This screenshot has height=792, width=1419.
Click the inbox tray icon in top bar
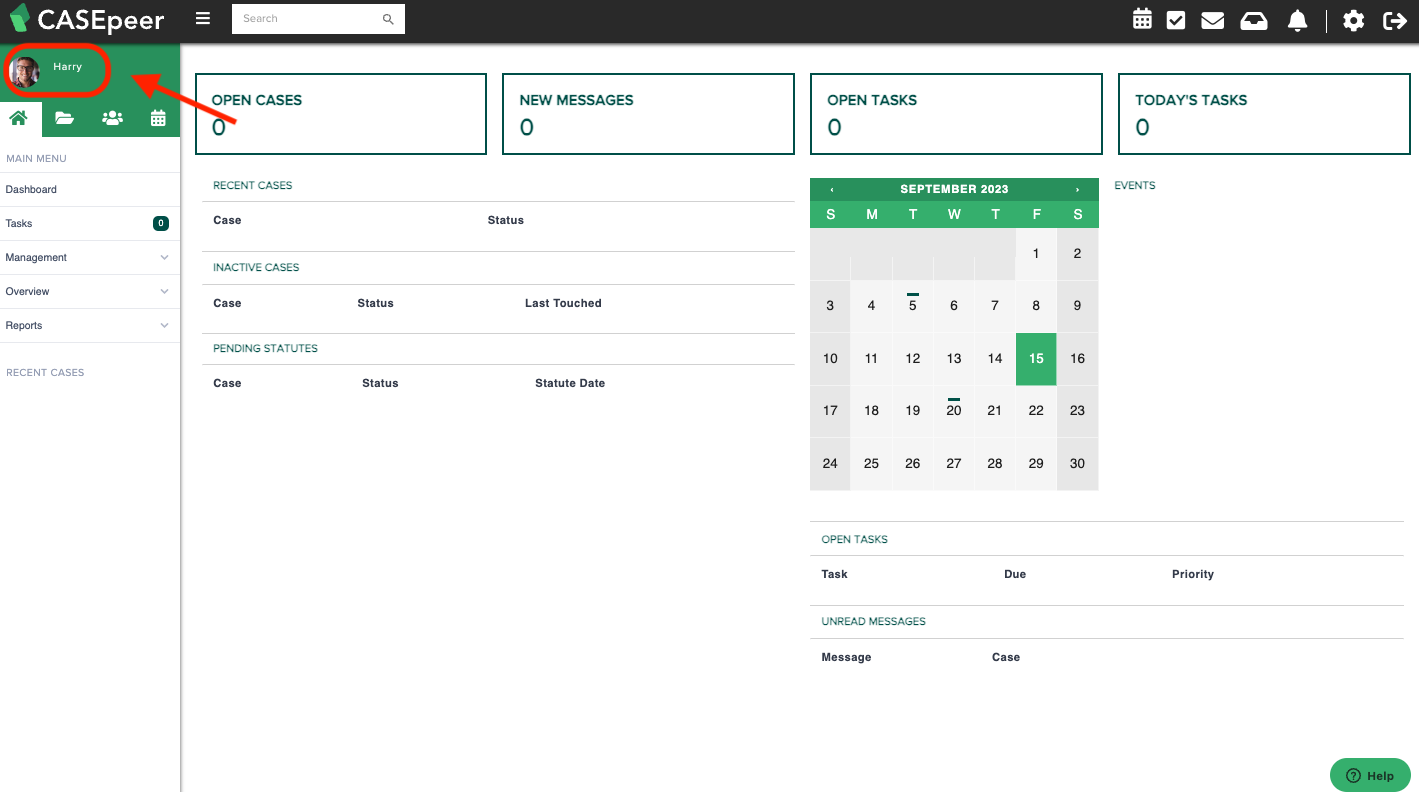point(1253,20)
